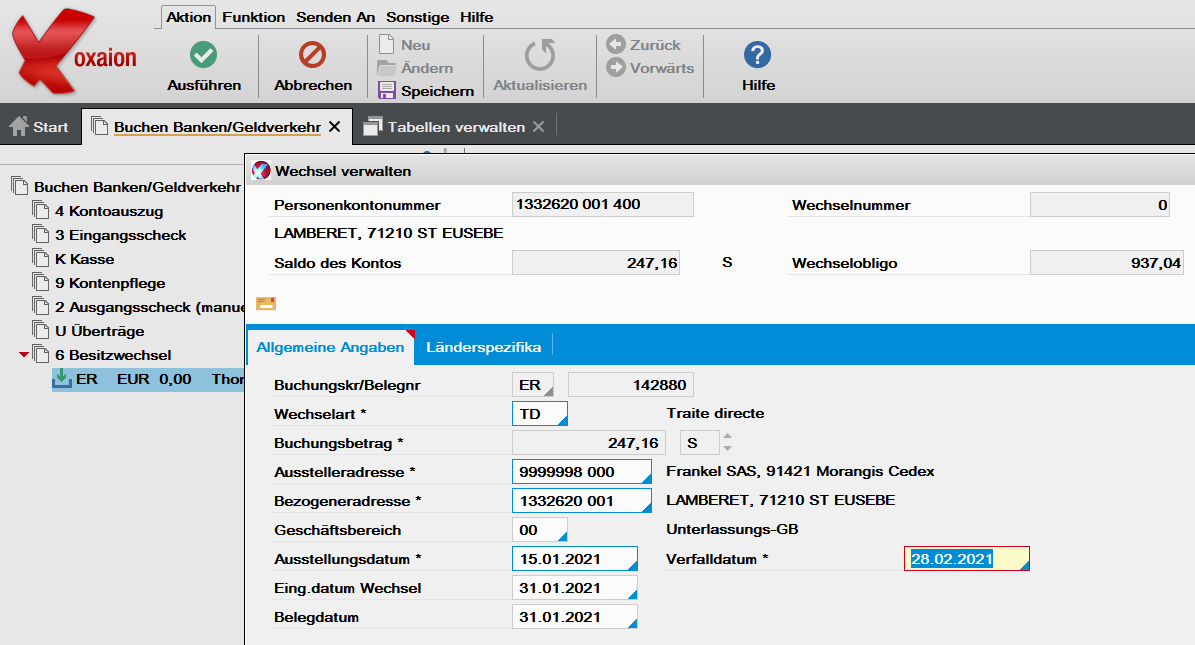1195x645 pixels.
Task: Collapse the 6 Besitzwechsel red arrow
Action: click(24, 355)
